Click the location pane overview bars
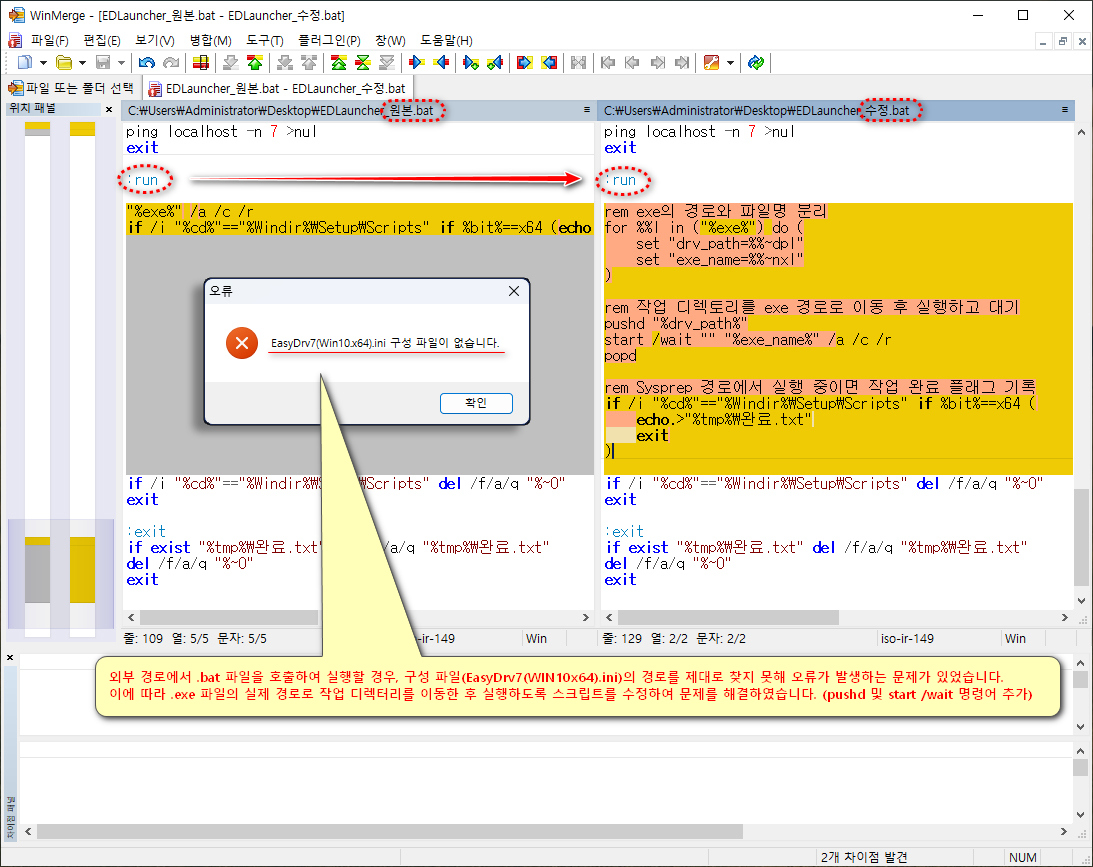The image size is (1093, 867). pyautogui.click(x=61, y=379)
